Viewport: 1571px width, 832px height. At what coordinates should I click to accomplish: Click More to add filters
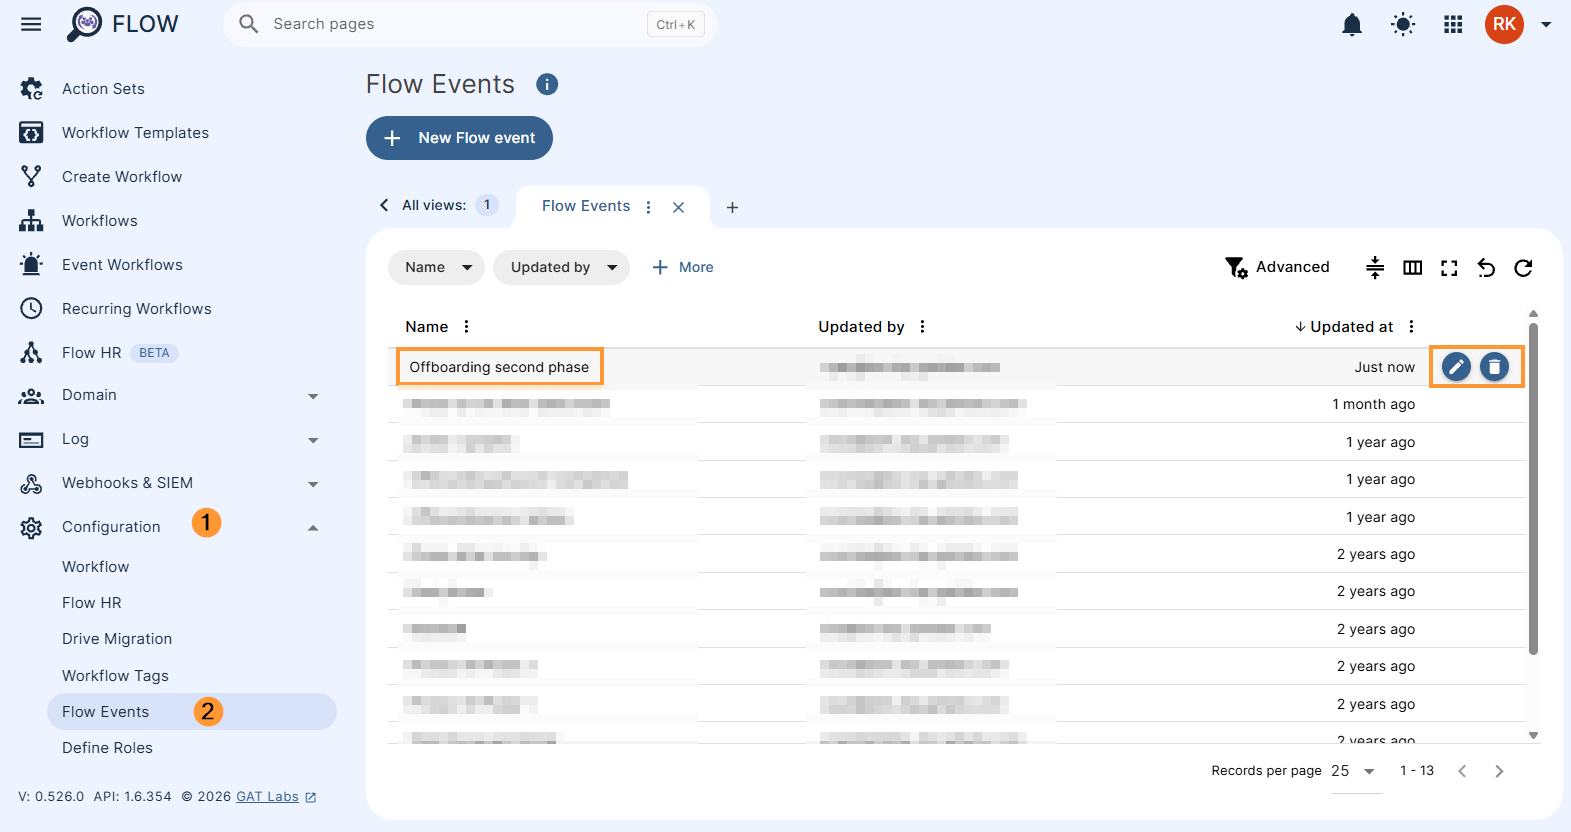pos(682,267)
